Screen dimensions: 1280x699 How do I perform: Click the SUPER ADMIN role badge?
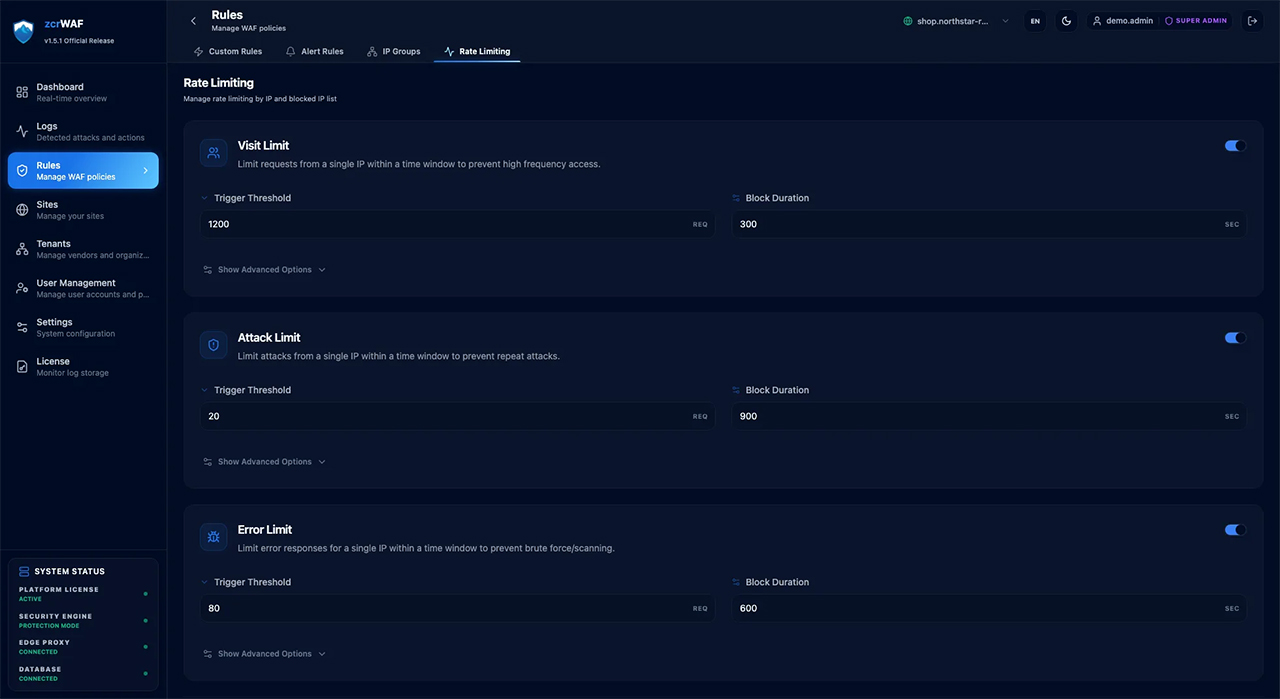coord(1196,21)
